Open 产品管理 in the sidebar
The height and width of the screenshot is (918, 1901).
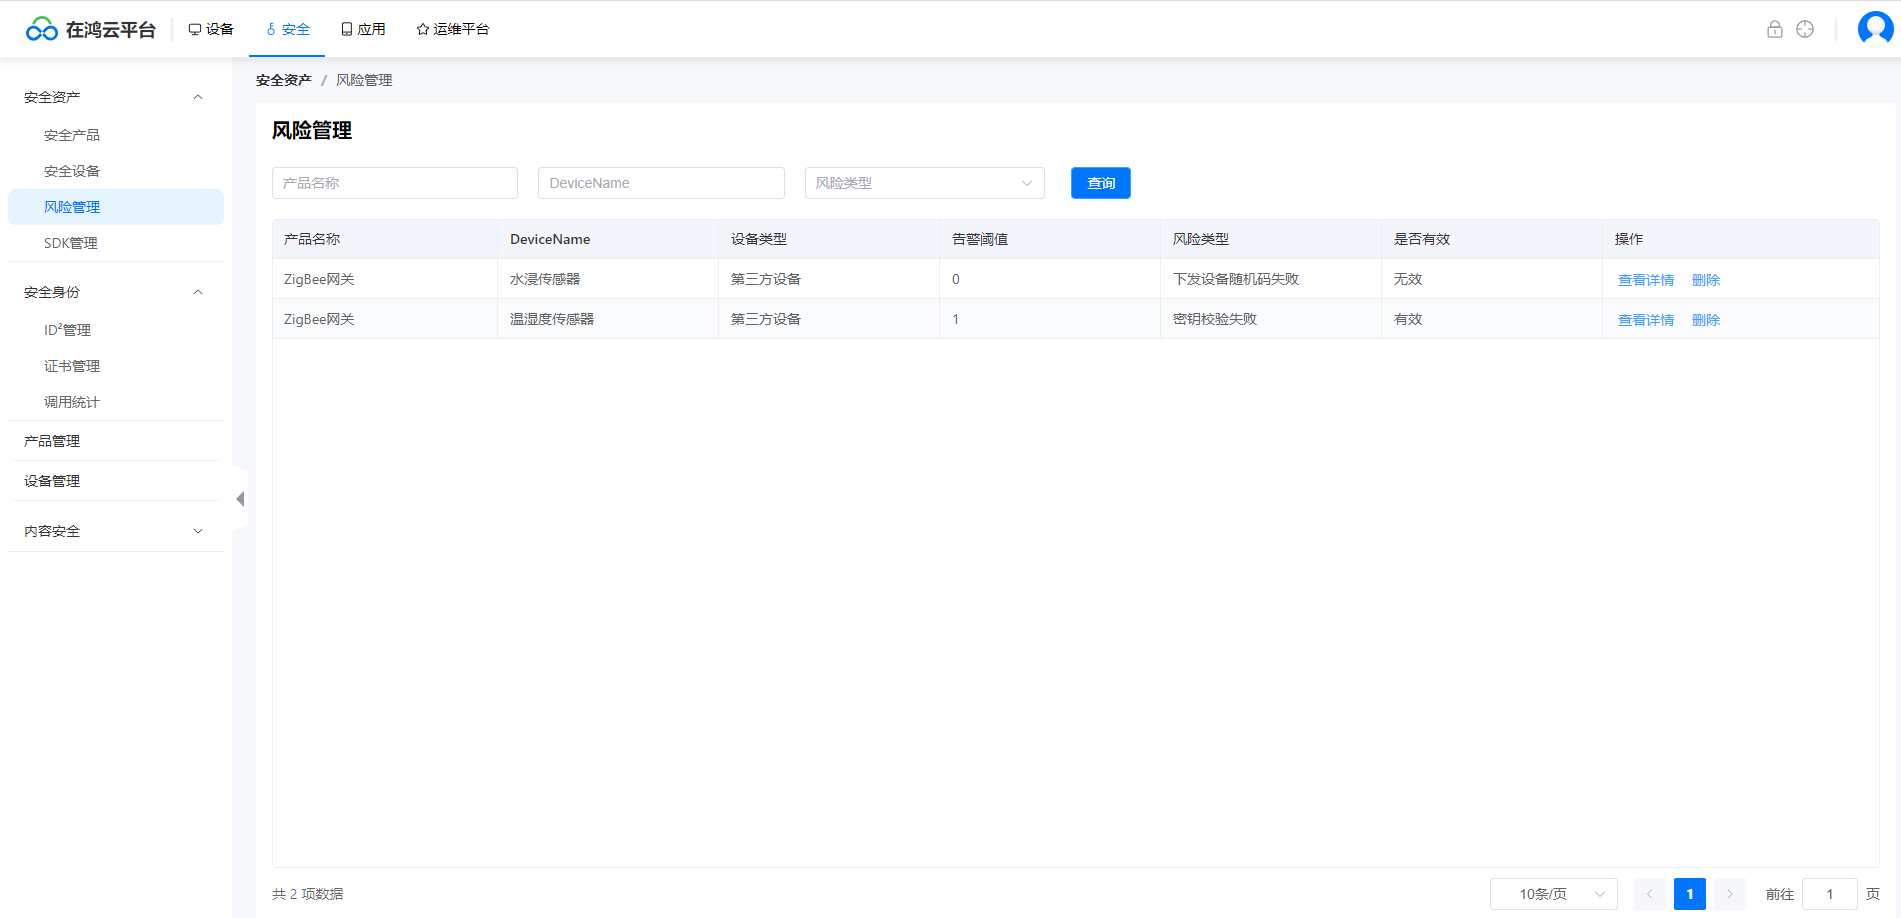tap(116, 441)
